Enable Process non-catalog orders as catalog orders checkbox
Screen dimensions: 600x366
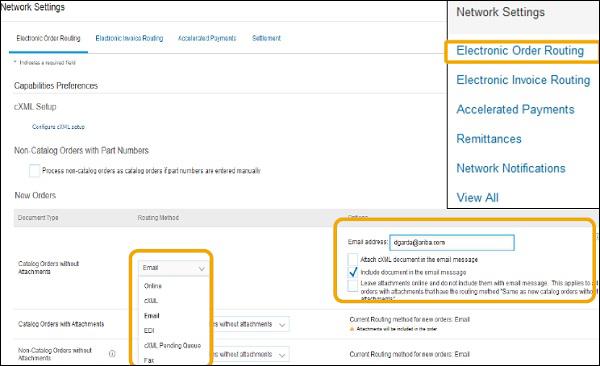coord(34,170)
